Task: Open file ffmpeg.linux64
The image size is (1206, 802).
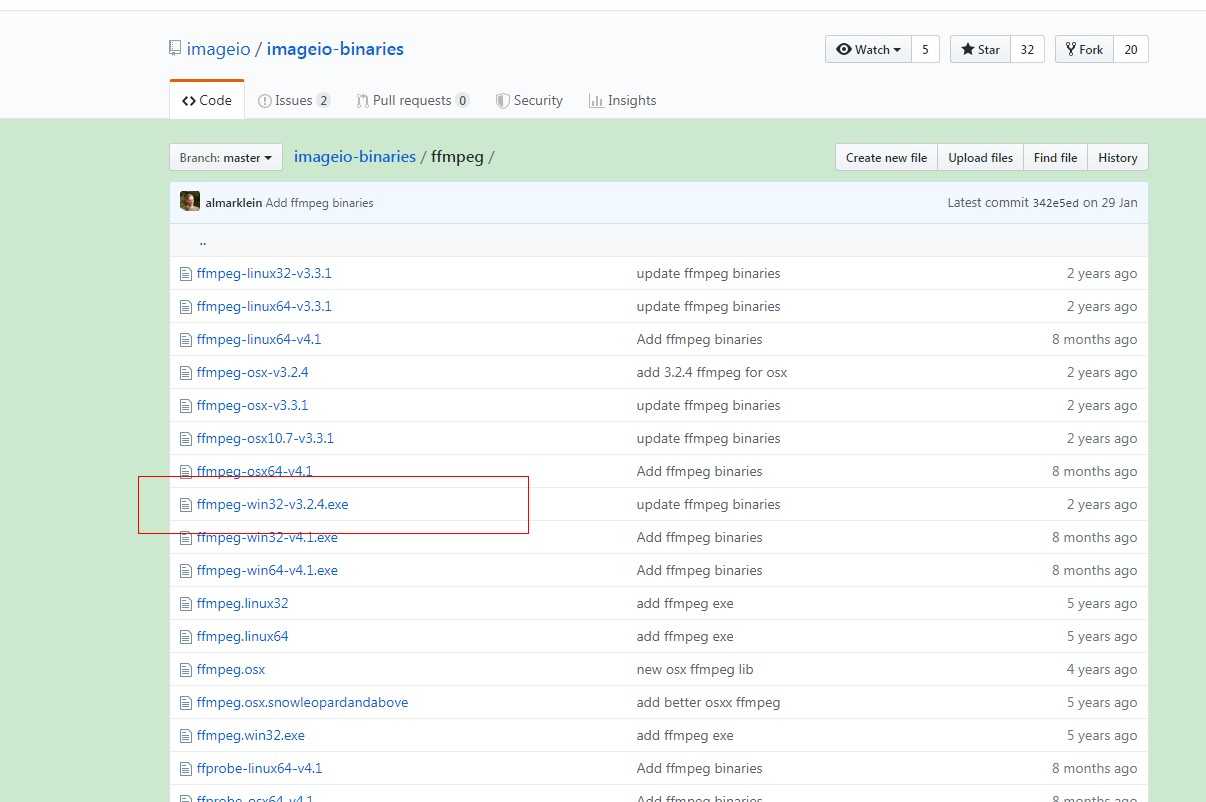Action: (x=242, y=636)
